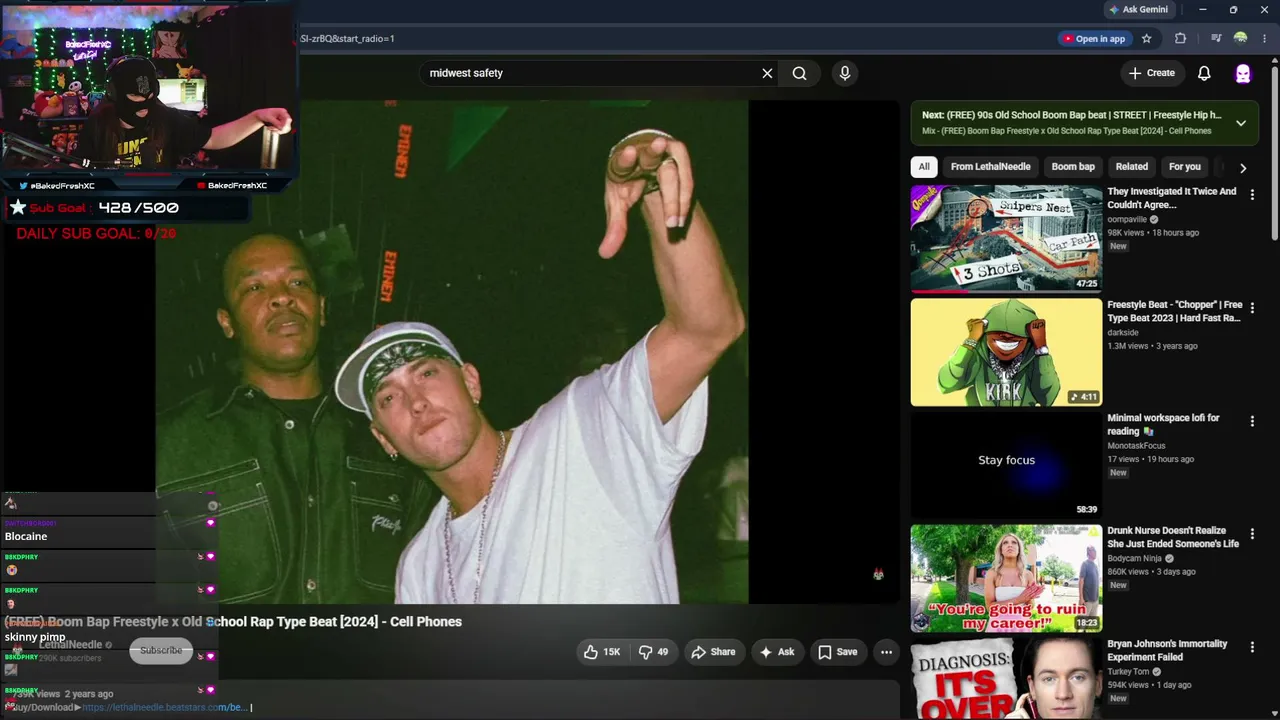Screen dimensions: 1280x720
Task: Subscribe to the LethalNeedle channel
Action: tap(161, 650)
